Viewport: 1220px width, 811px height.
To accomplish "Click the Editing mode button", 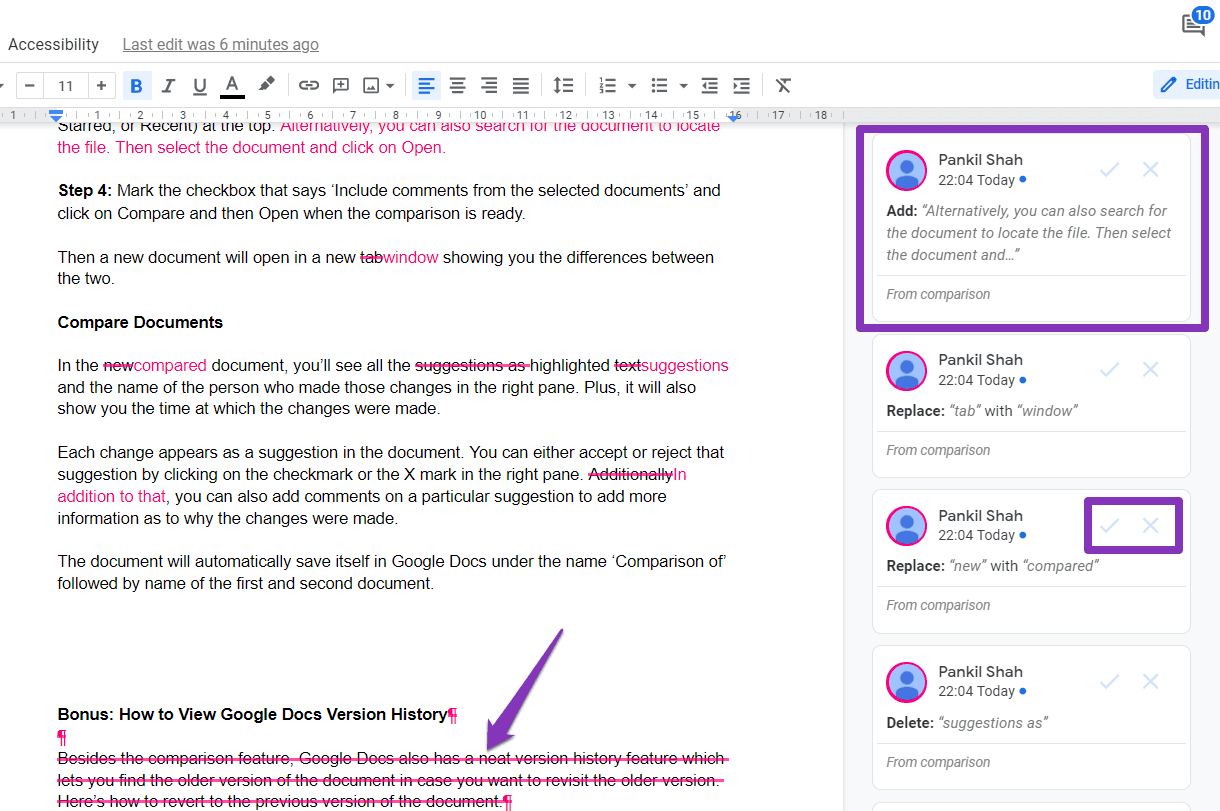I will tap(1188, 85).
